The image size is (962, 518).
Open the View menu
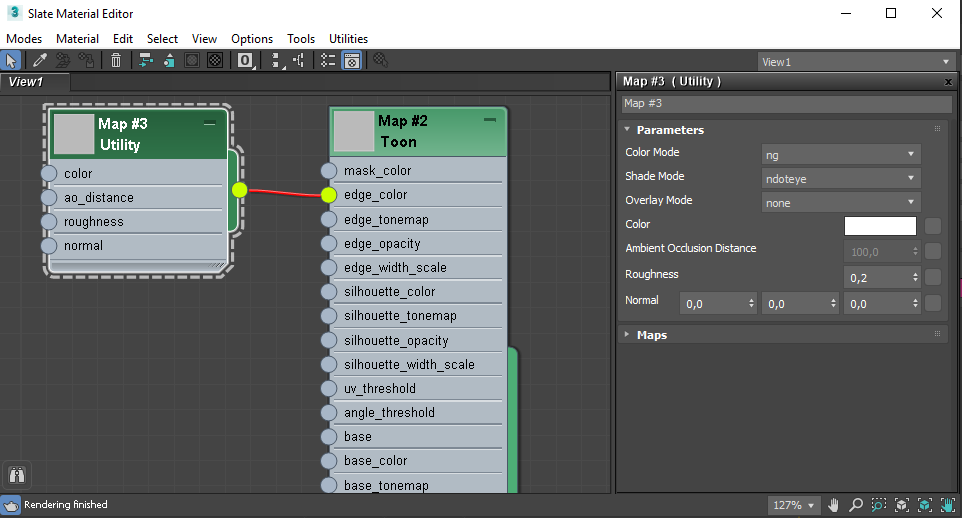[x=204, y=39]
